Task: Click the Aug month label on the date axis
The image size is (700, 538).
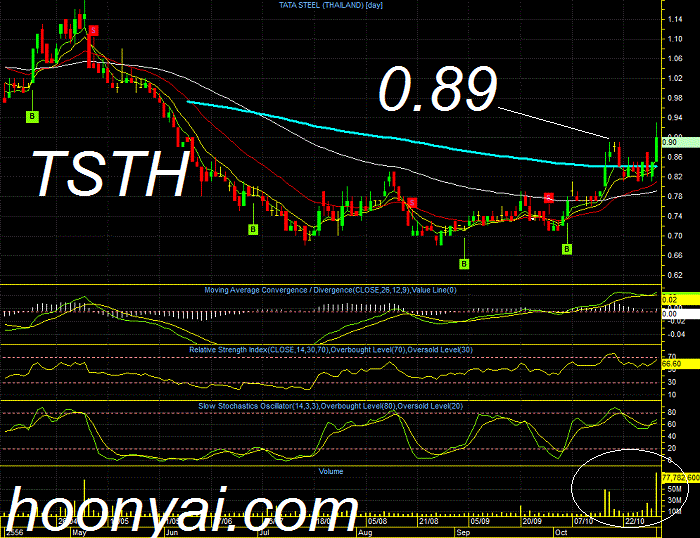Action: (365, 533)
